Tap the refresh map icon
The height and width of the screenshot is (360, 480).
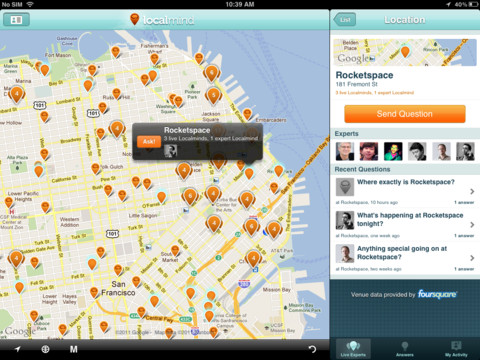(312, 349)
